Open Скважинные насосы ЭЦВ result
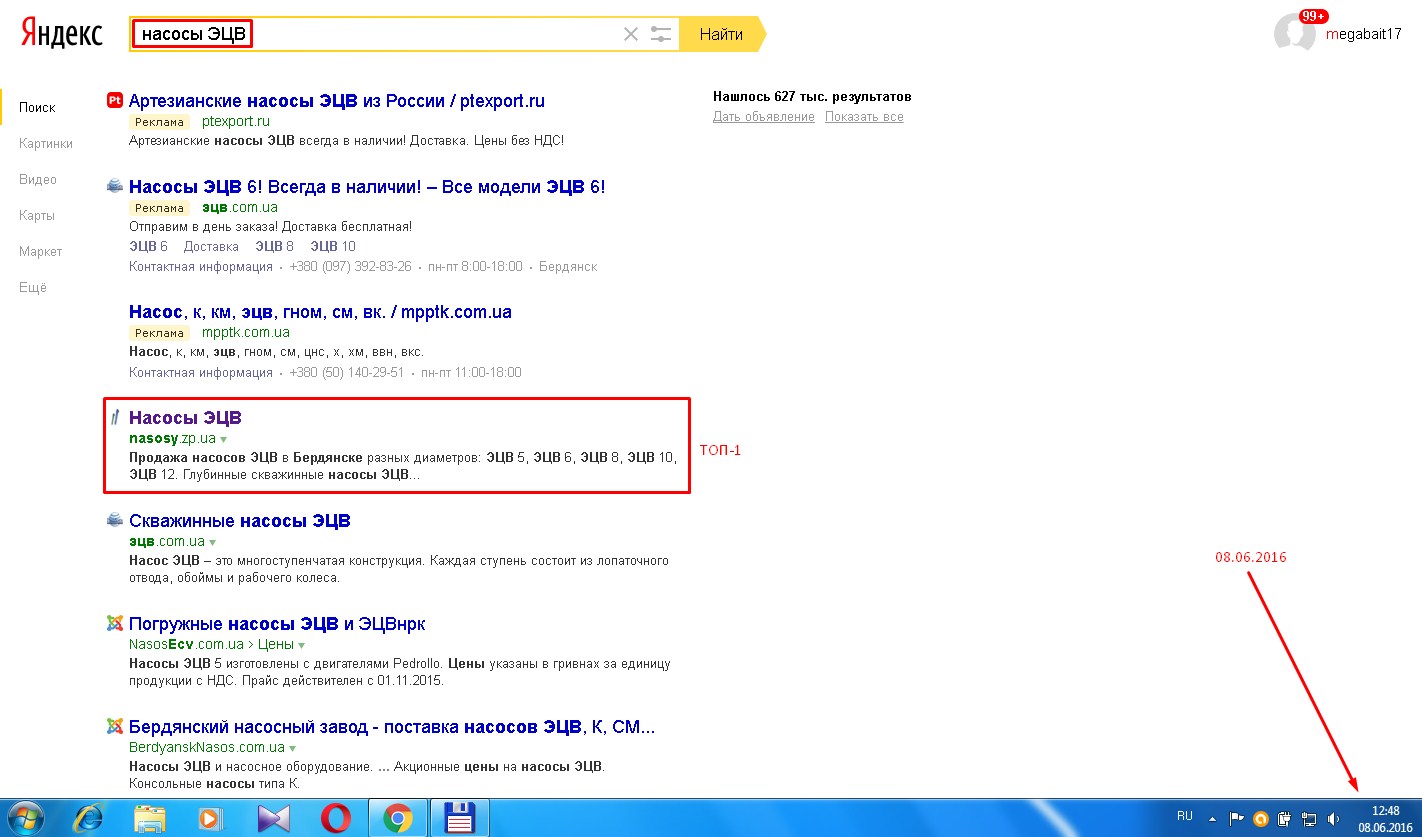Viewport: 1422px width, 837px height. [x=240, y=521]
